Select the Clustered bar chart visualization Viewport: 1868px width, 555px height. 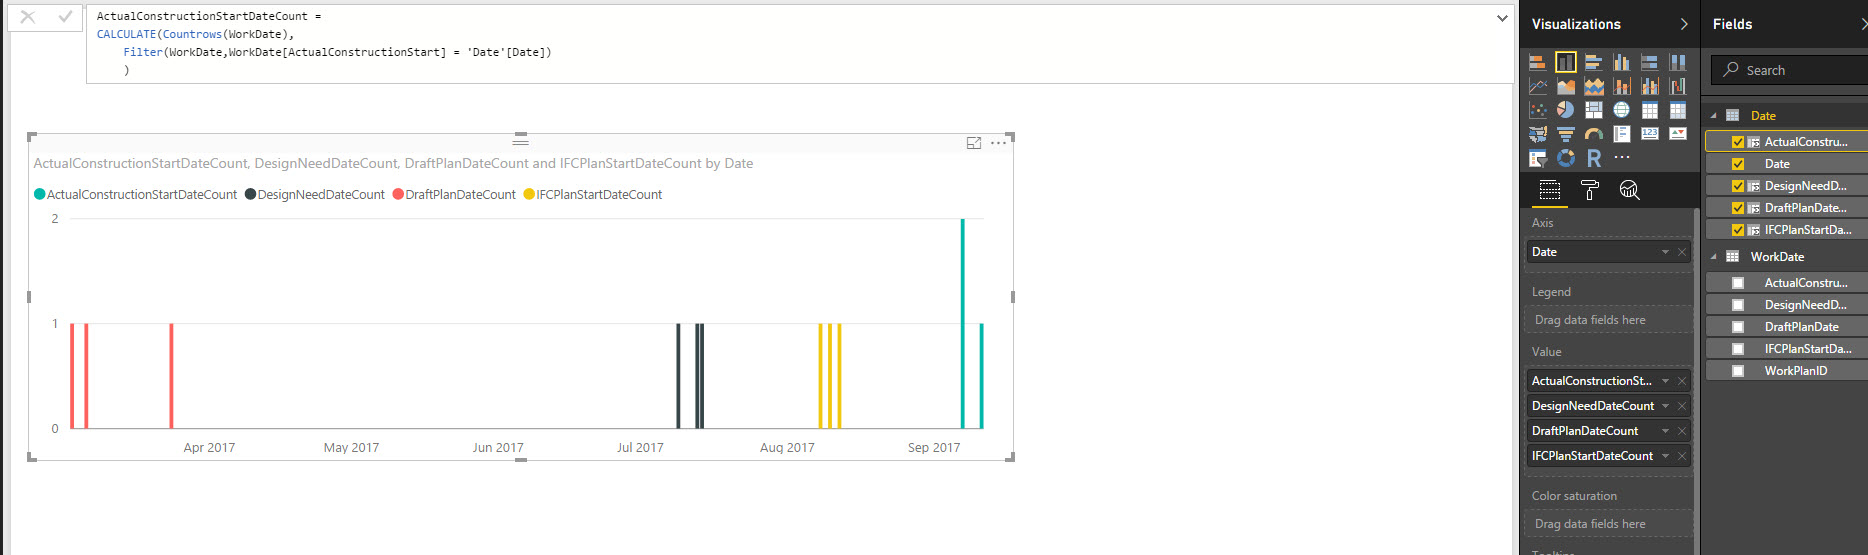1594,62
